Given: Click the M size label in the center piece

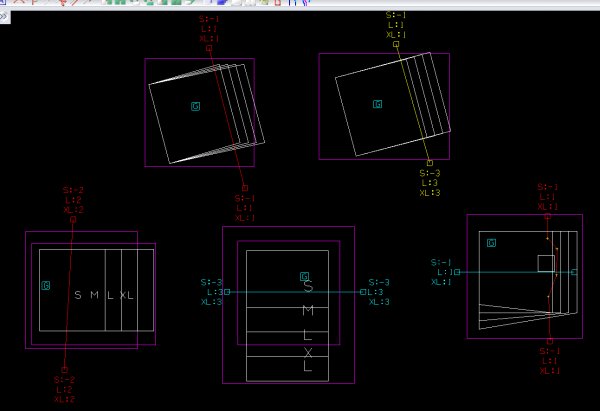Looking at the screenshot, I should pyautogui.click(x=308, y=311).
